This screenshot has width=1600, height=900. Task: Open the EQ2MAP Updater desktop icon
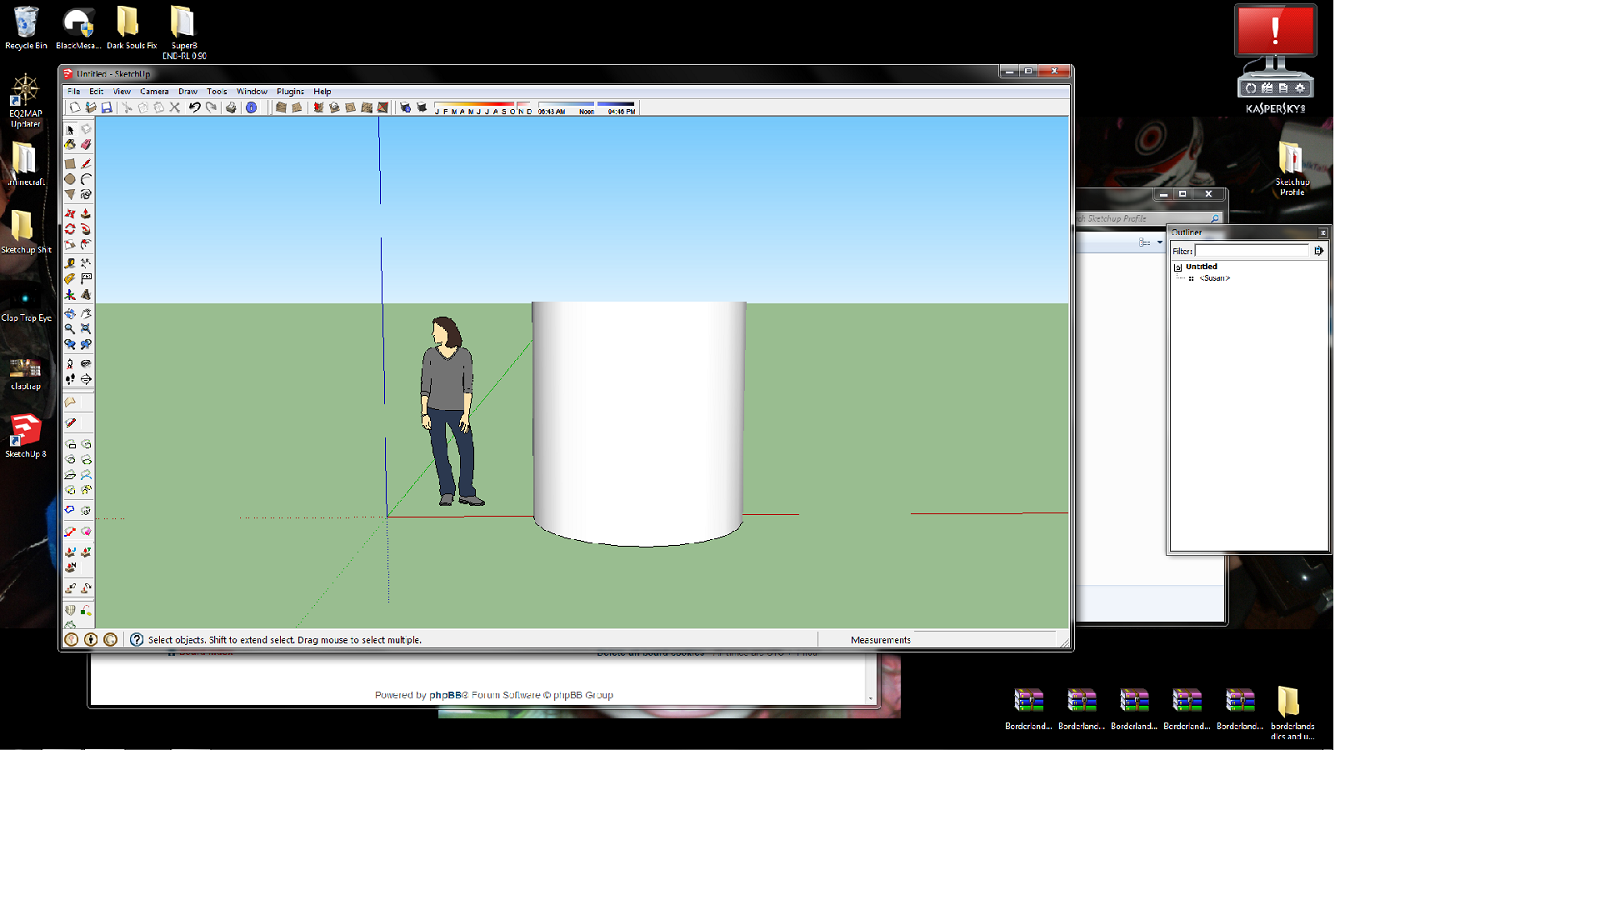pyautogui.click(x=26, y=100)
